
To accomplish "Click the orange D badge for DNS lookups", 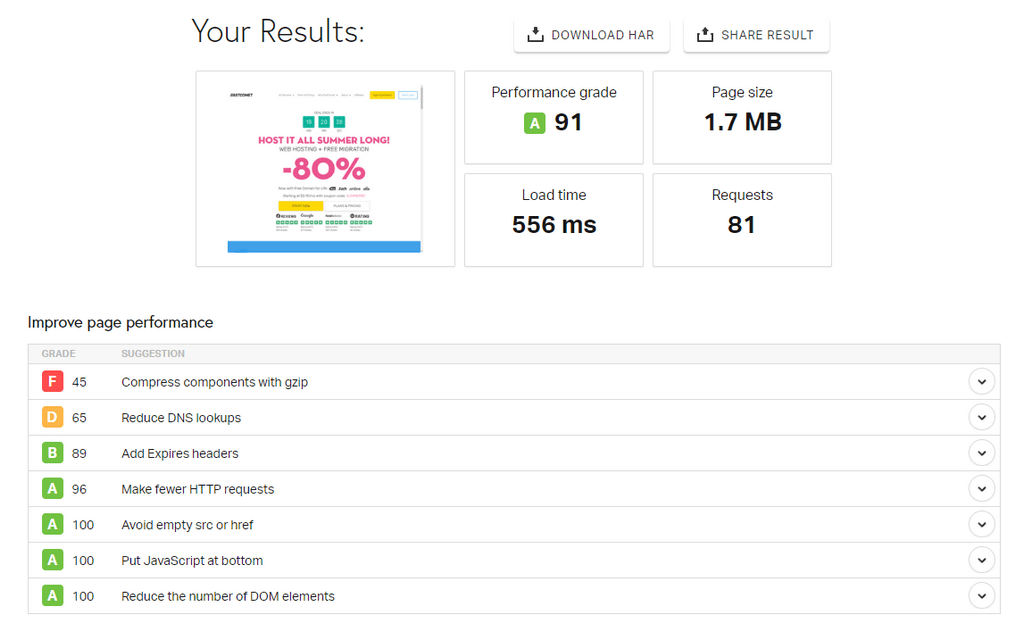I will [x=52, y=417].
